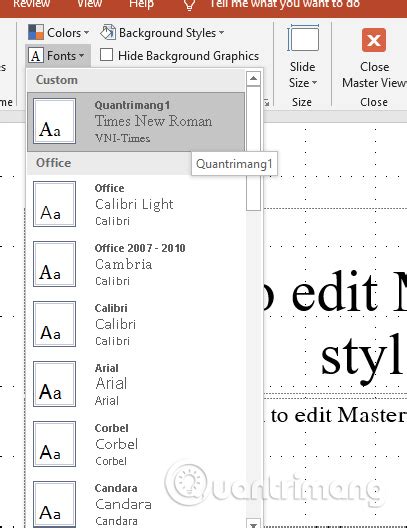Click the Fonts letter A icon

[36, 56]
